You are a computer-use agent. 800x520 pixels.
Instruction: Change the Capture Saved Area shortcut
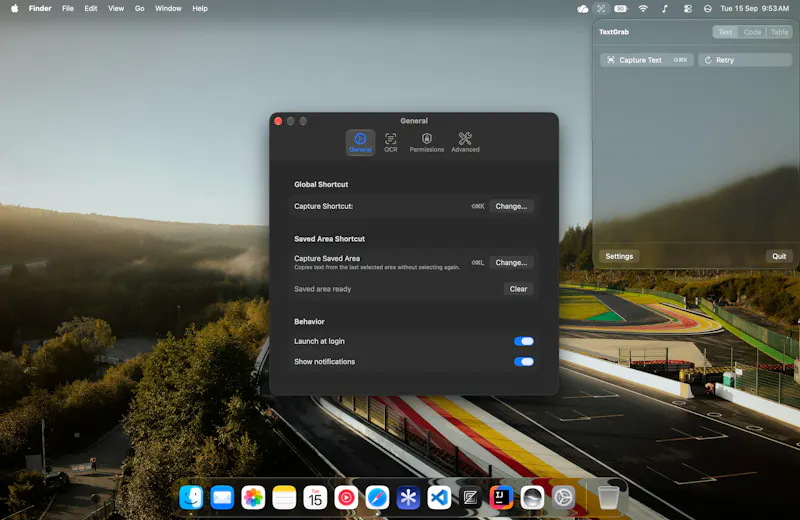(x=511, y=262)
